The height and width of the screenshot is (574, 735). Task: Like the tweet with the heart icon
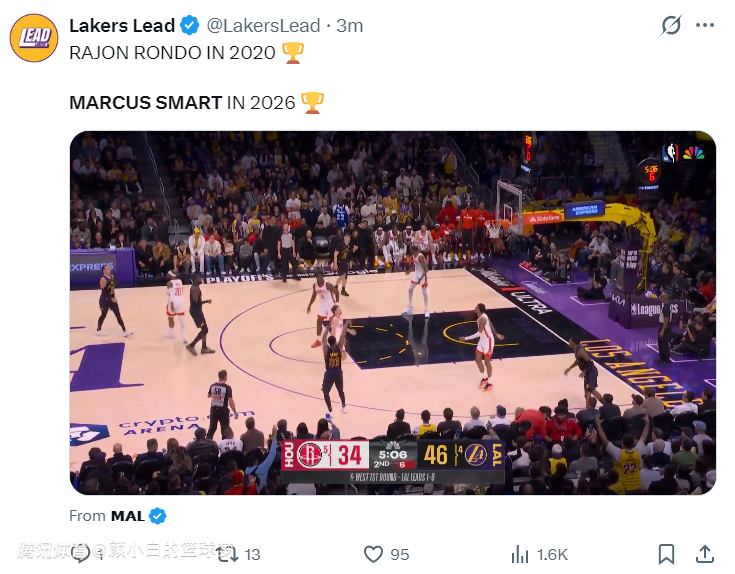(373, 554)
